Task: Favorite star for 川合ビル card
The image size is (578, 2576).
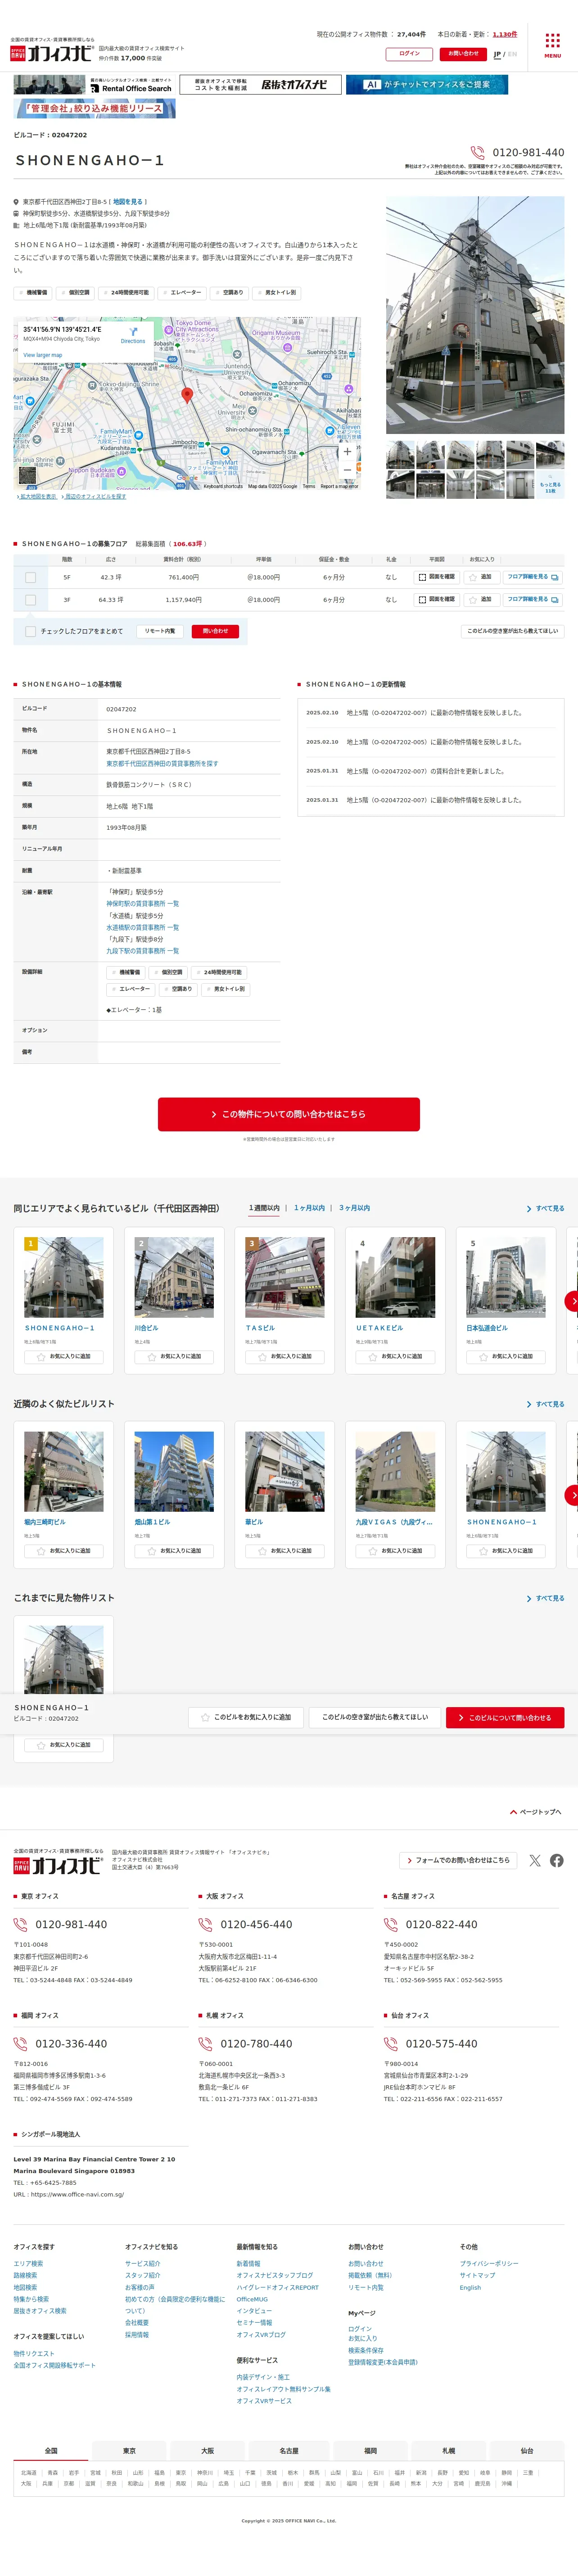Action: [153, 1357]
